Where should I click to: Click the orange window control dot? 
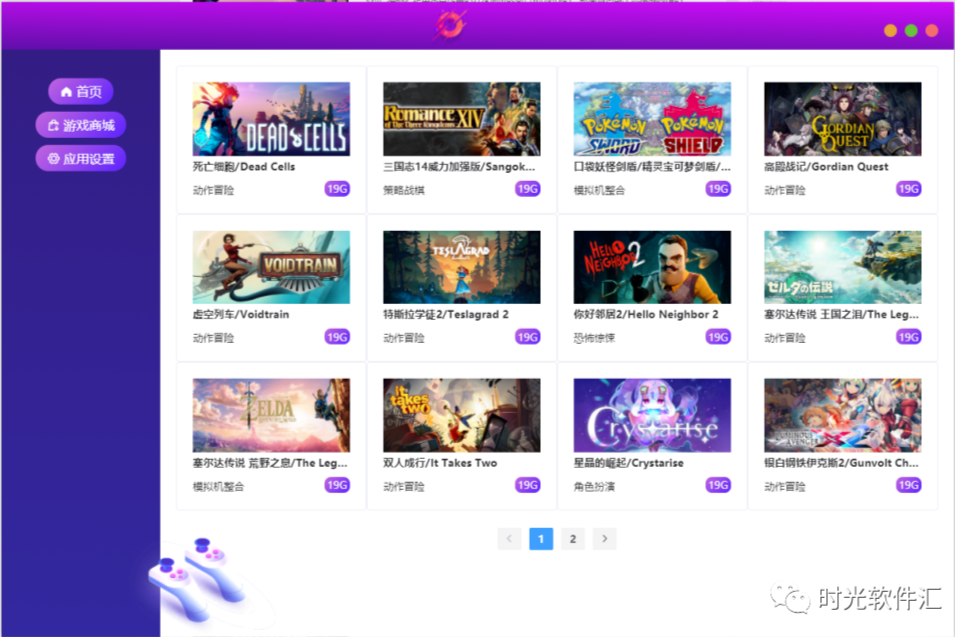[890, 30]
